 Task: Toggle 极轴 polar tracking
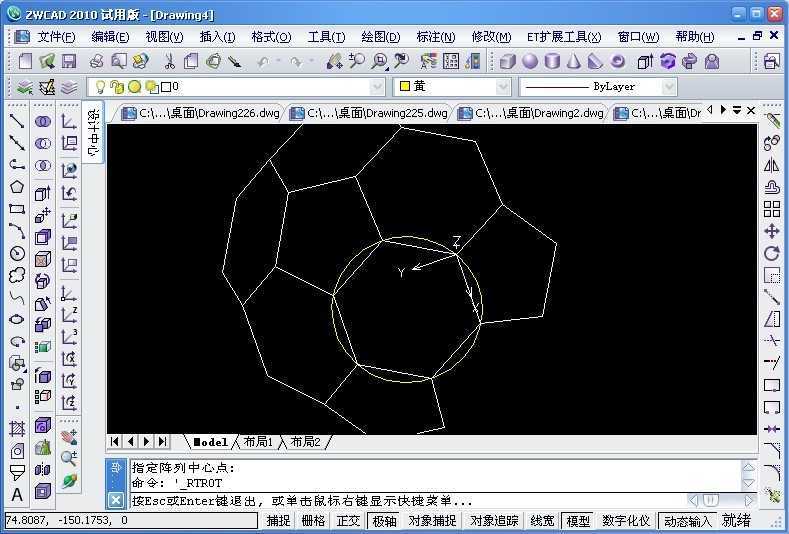[x=384, y=520]
